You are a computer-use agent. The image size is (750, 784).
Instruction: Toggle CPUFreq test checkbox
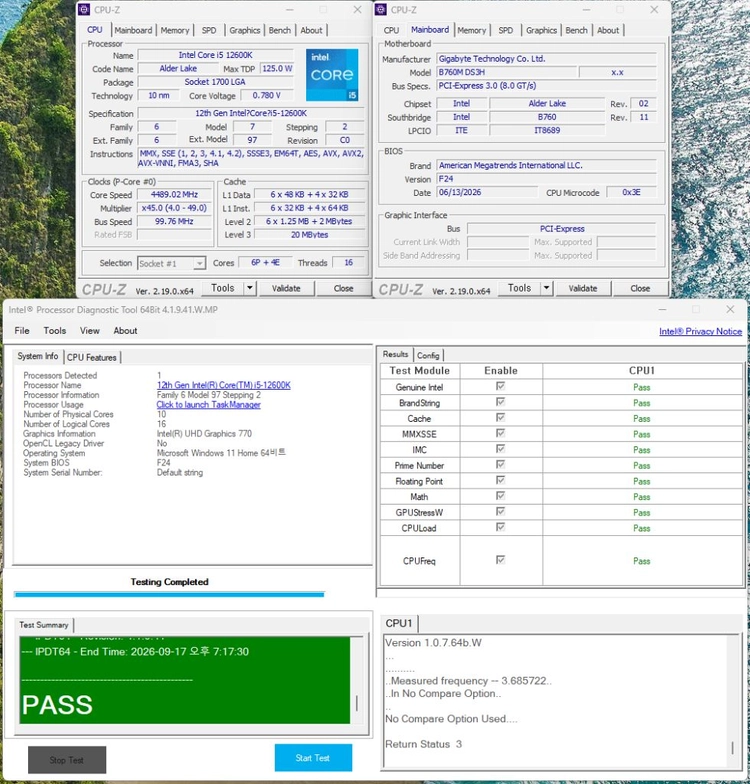click(x=500, y=560)
